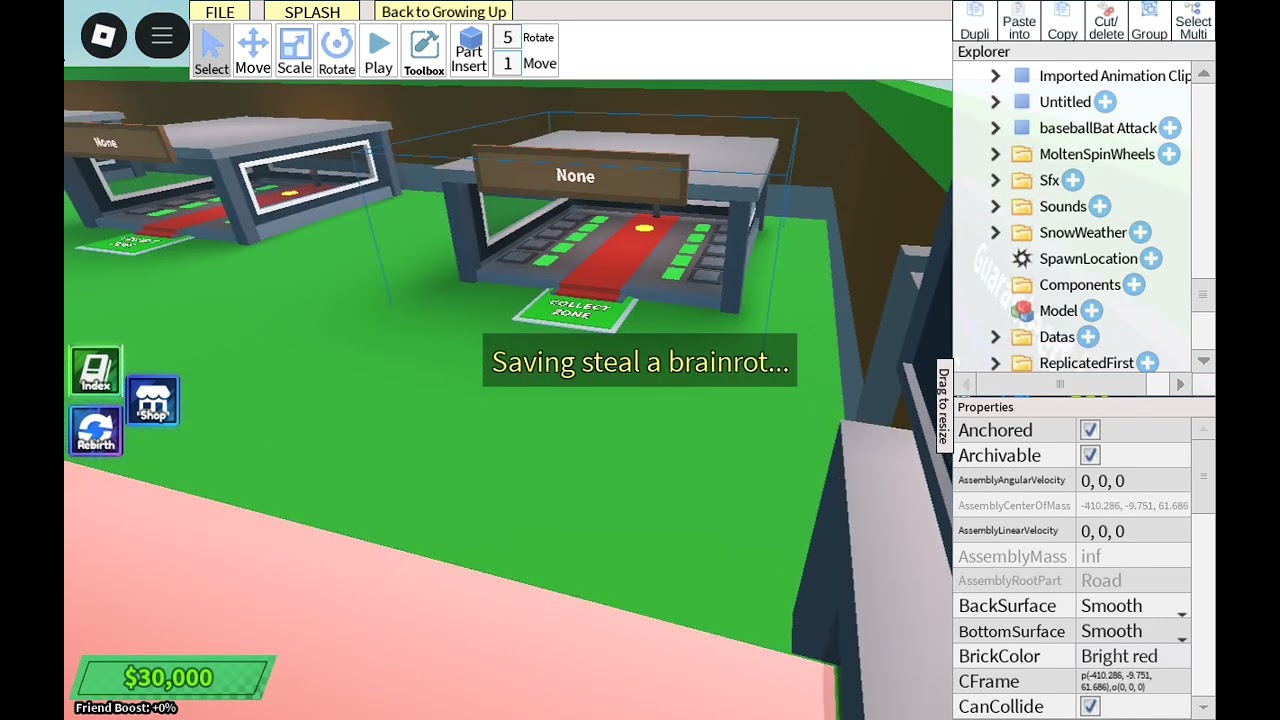Toggle the Archivable checkbox
The height and width of the screenshot is (720, 1280).
1090,455
